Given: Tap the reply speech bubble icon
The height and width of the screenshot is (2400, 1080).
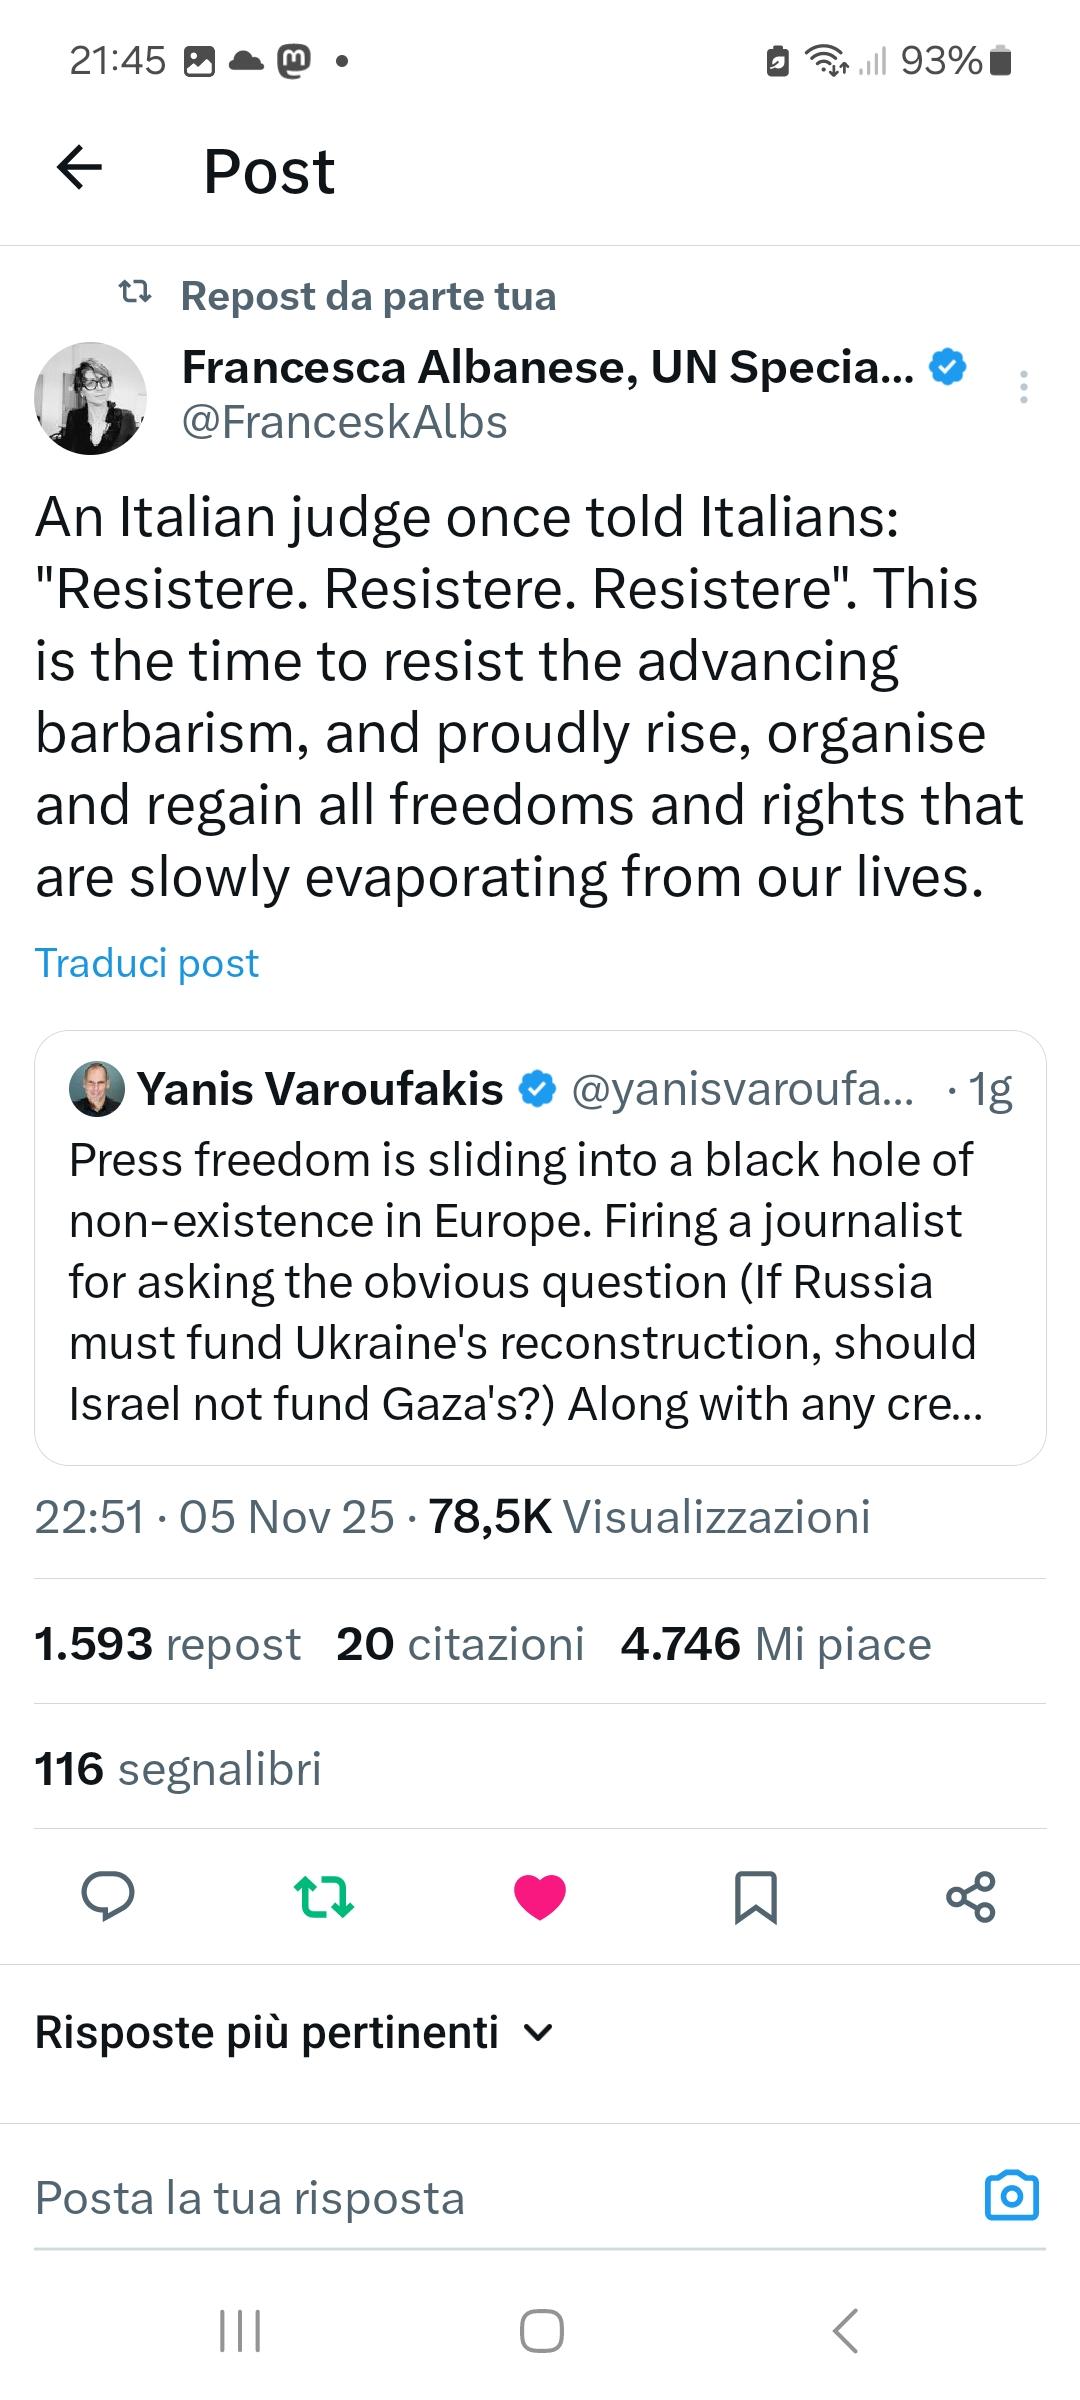Looking at the screenshot, I should point(107,1896).
